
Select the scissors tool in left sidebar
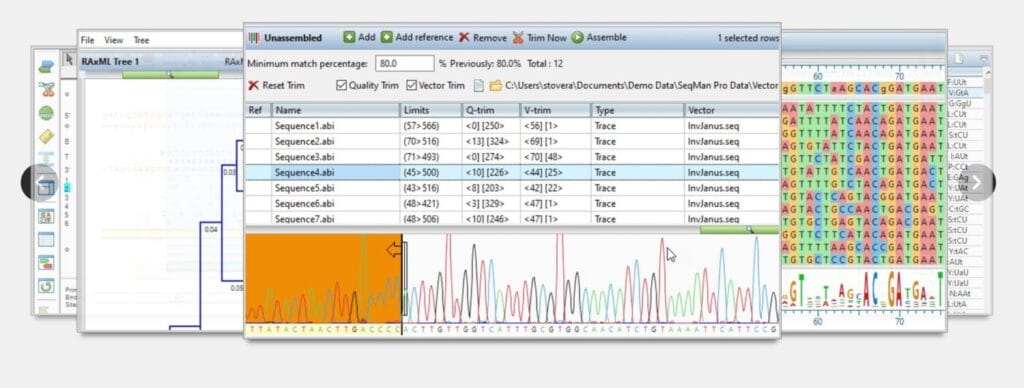(x=46, y=89)
